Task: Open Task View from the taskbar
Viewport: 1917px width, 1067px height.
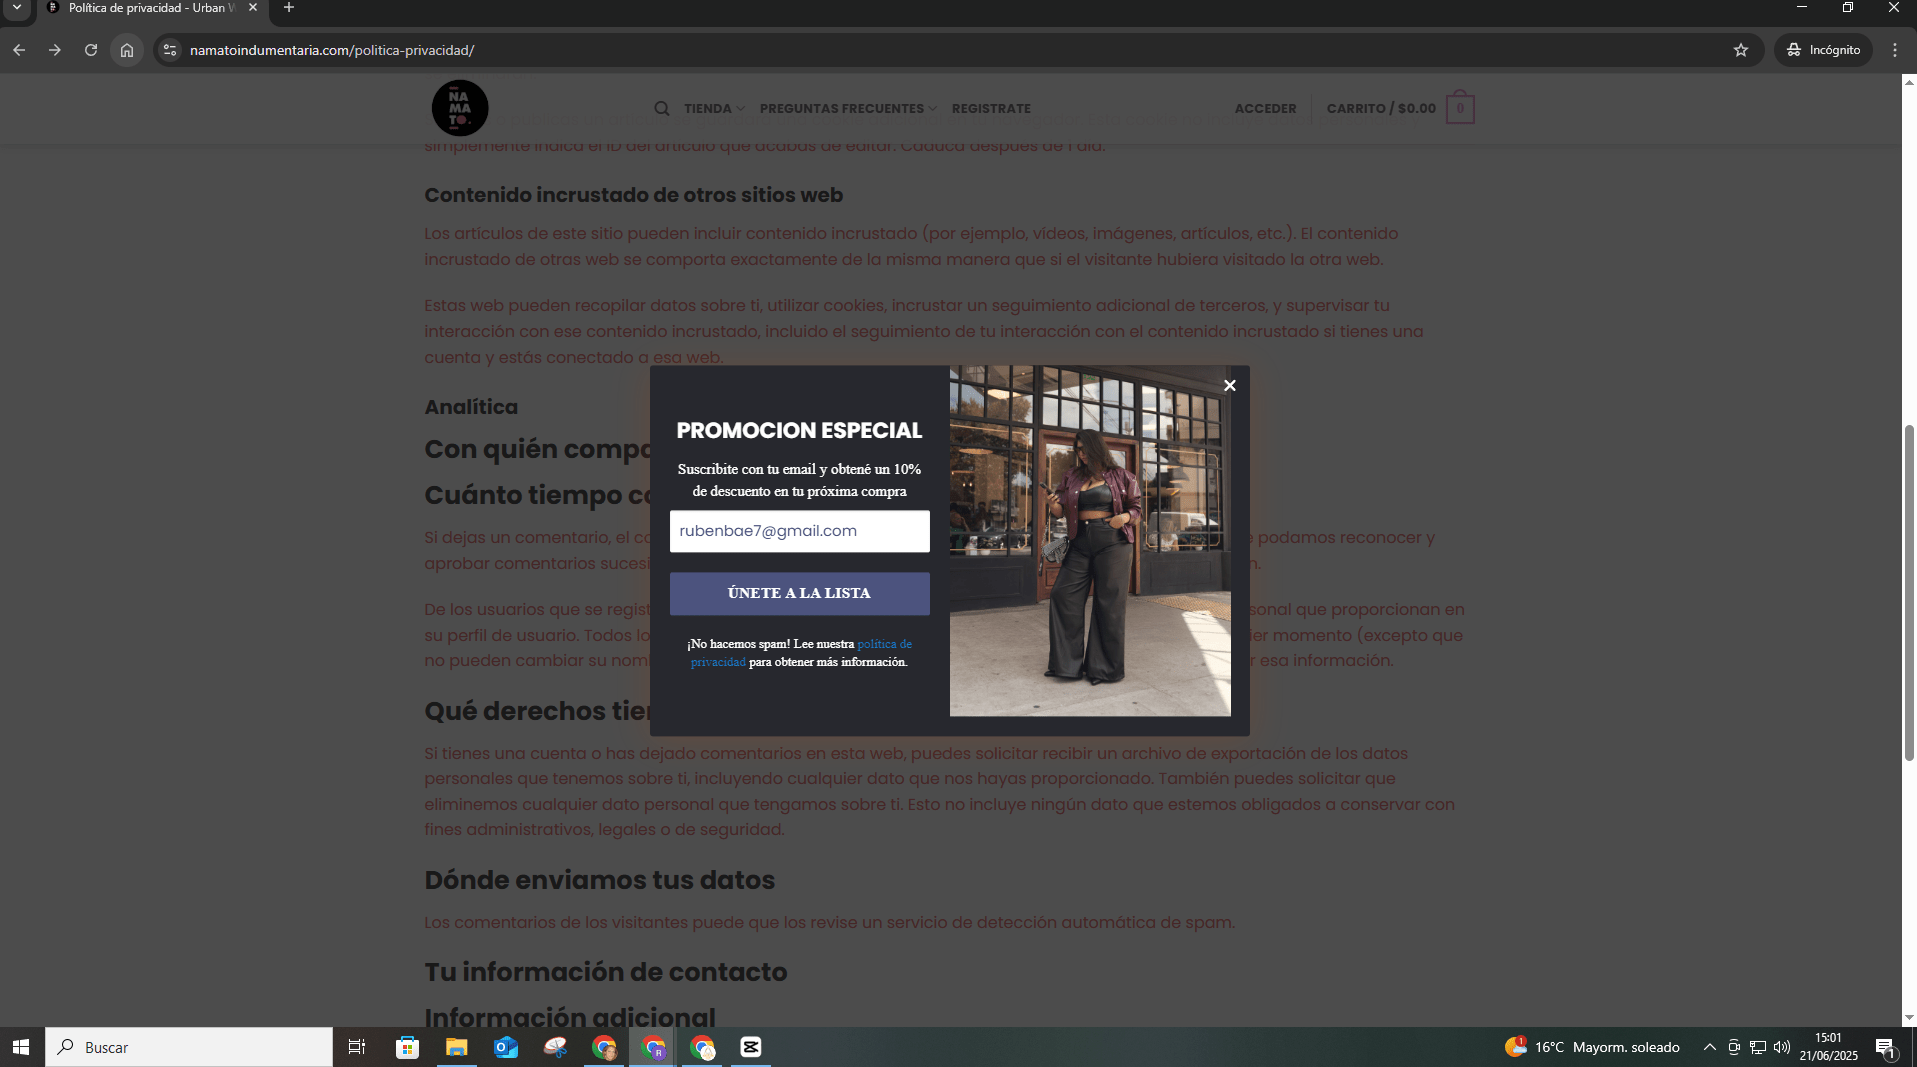Action: point(357,1047)
